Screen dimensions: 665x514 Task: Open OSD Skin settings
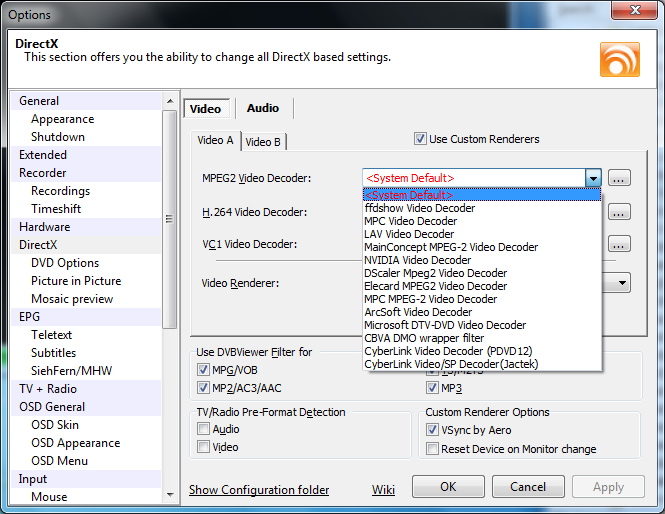(86, 425)
